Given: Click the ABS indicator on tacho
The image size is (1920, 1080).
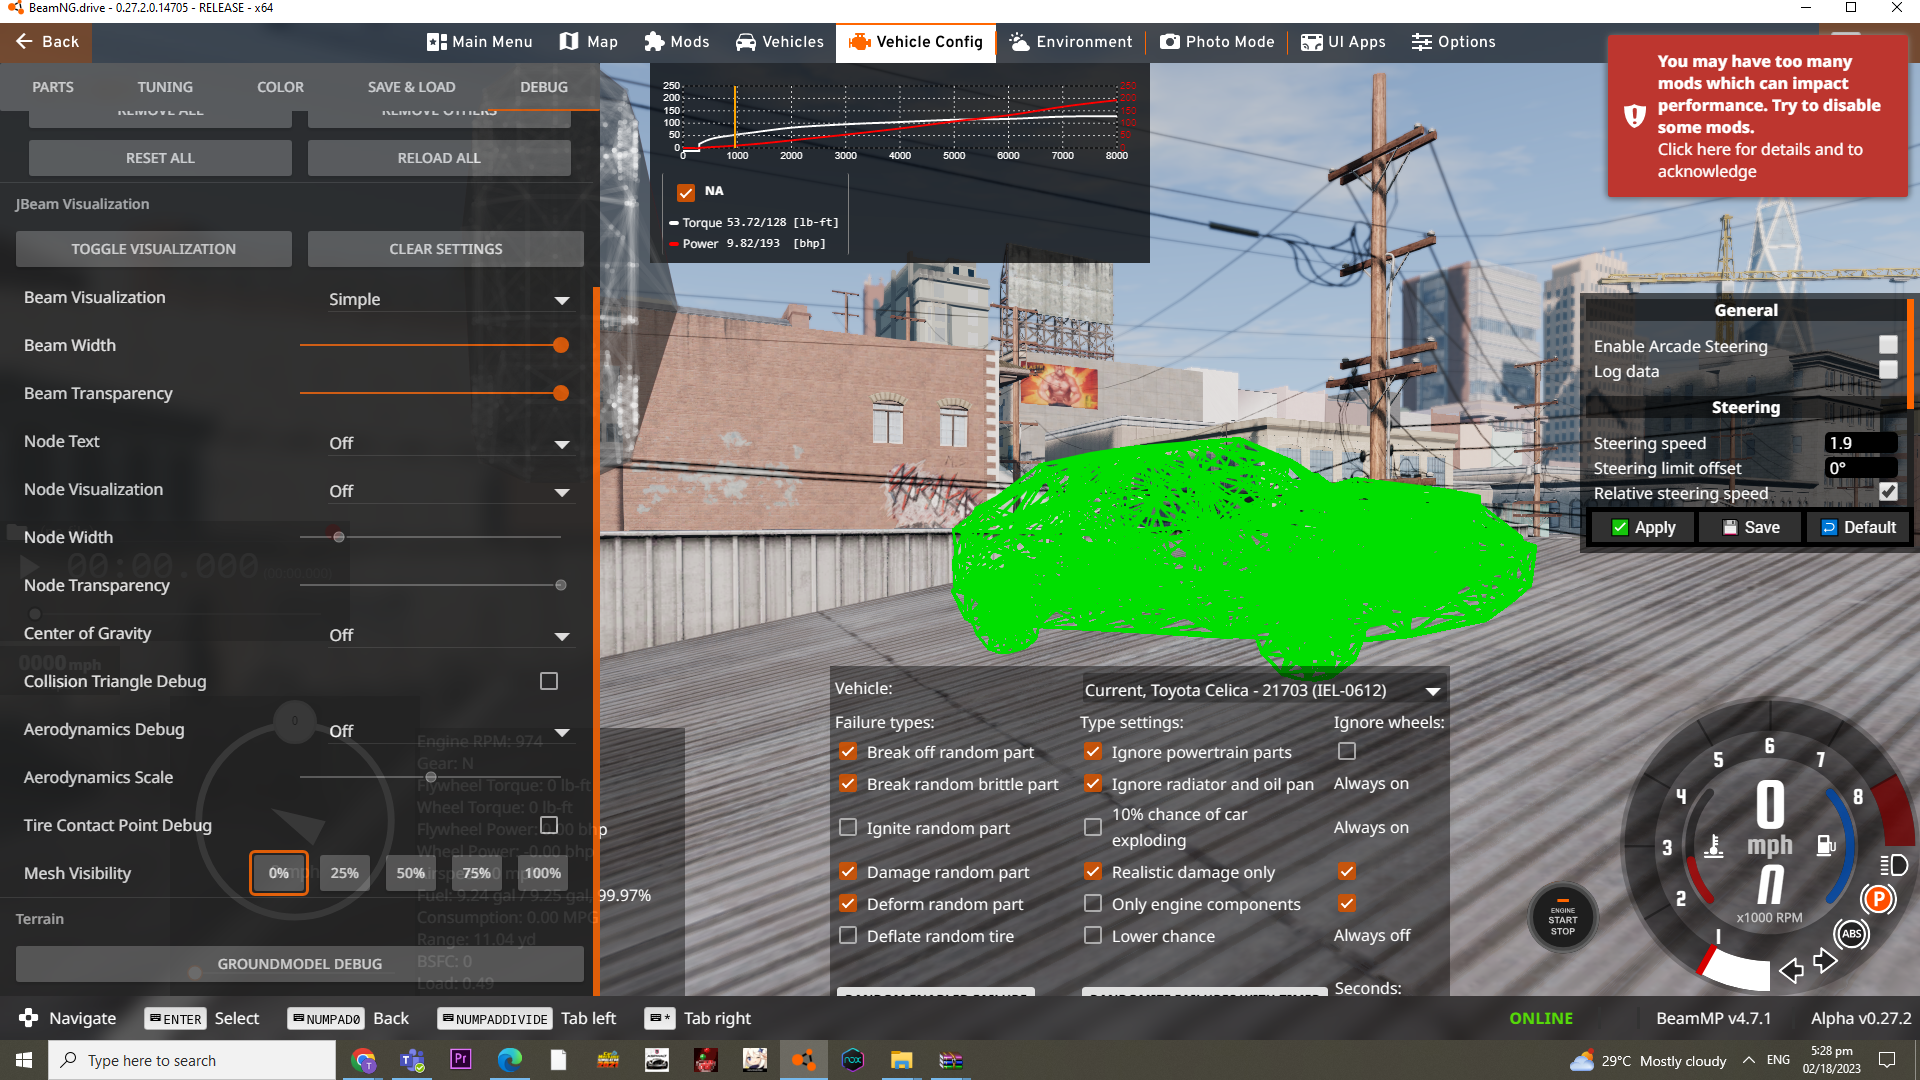Looking at the screenshot, I should coord(1851,934).
